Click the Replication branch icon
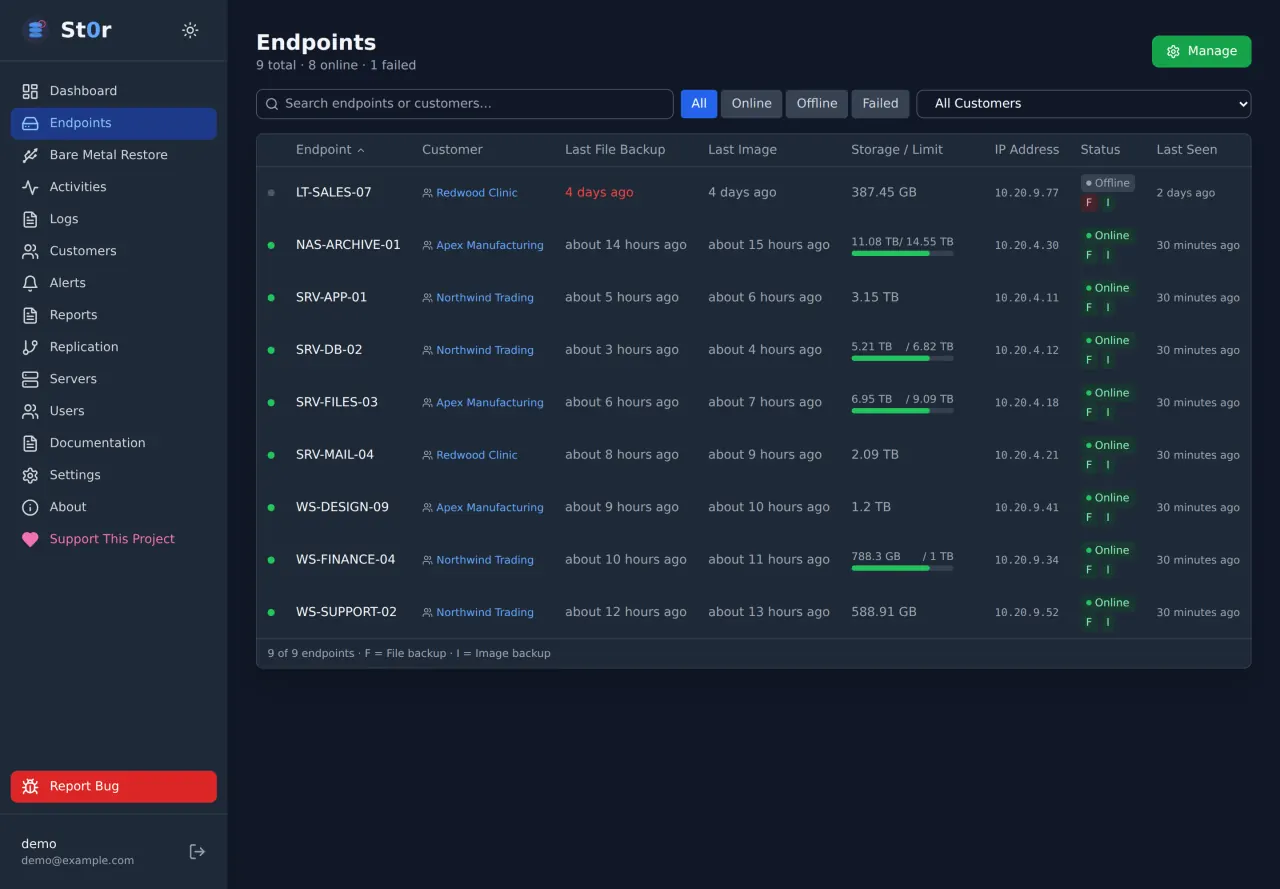This screenshot has width=1280, height=889. [x=30, y=347]
